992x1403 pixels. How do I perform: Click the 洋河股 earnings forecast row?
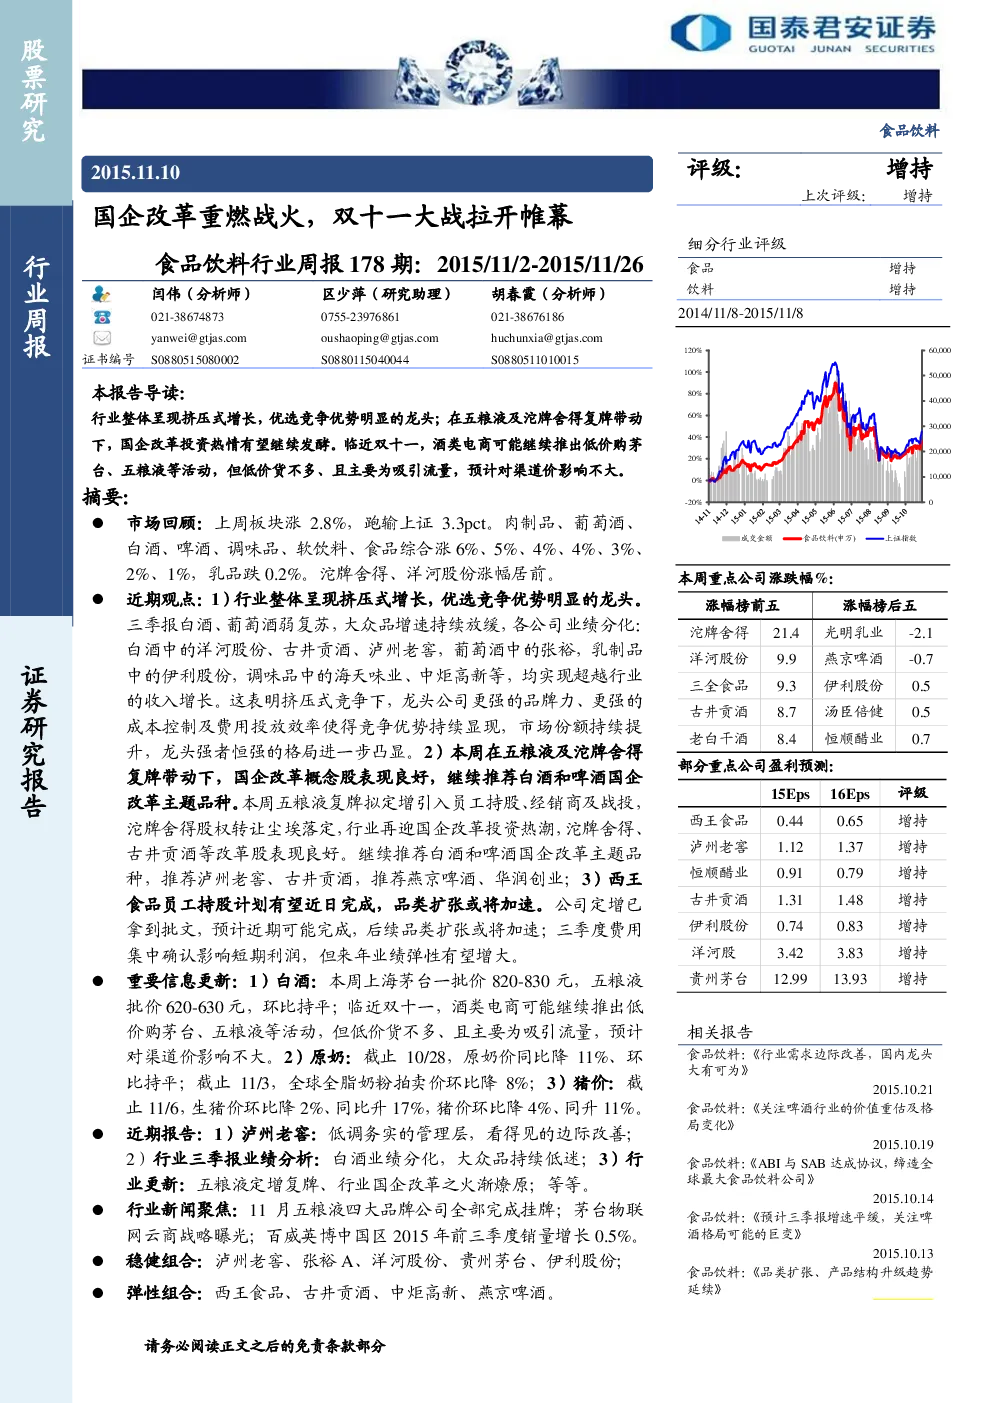[812, 953]
